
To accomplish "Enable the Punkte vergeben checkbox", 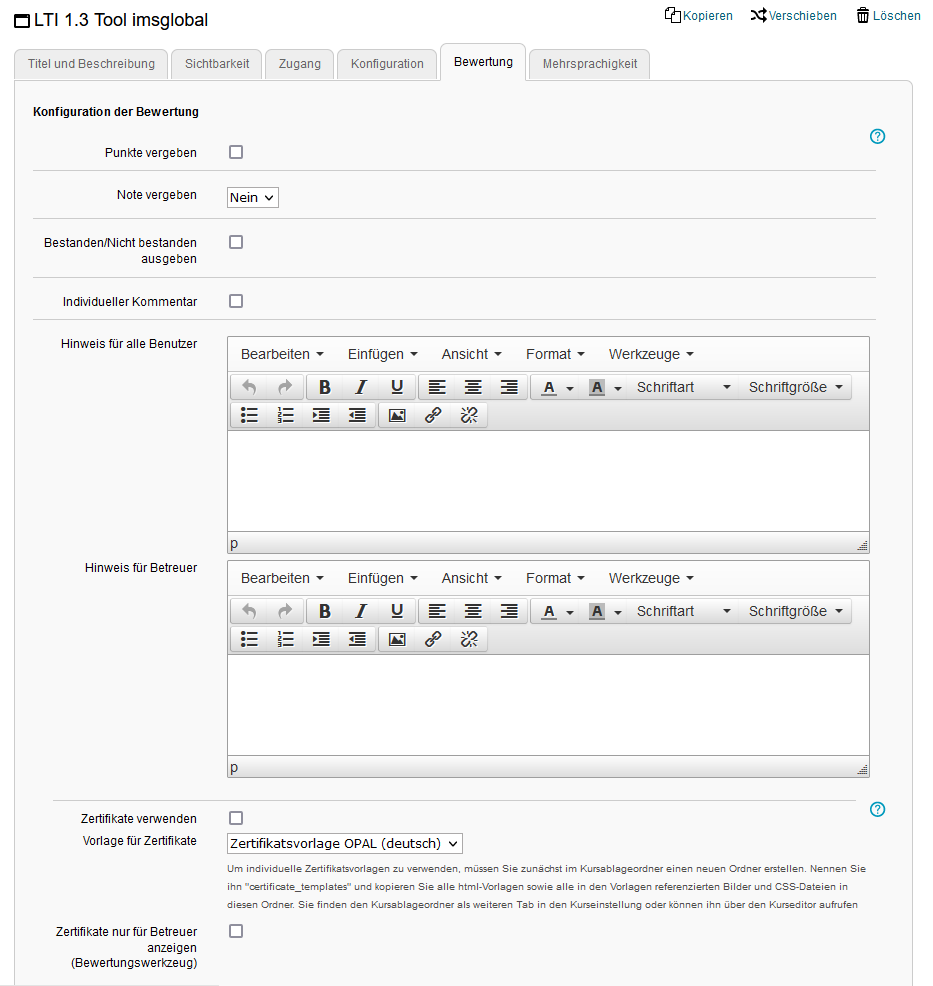I will [236, 153].
